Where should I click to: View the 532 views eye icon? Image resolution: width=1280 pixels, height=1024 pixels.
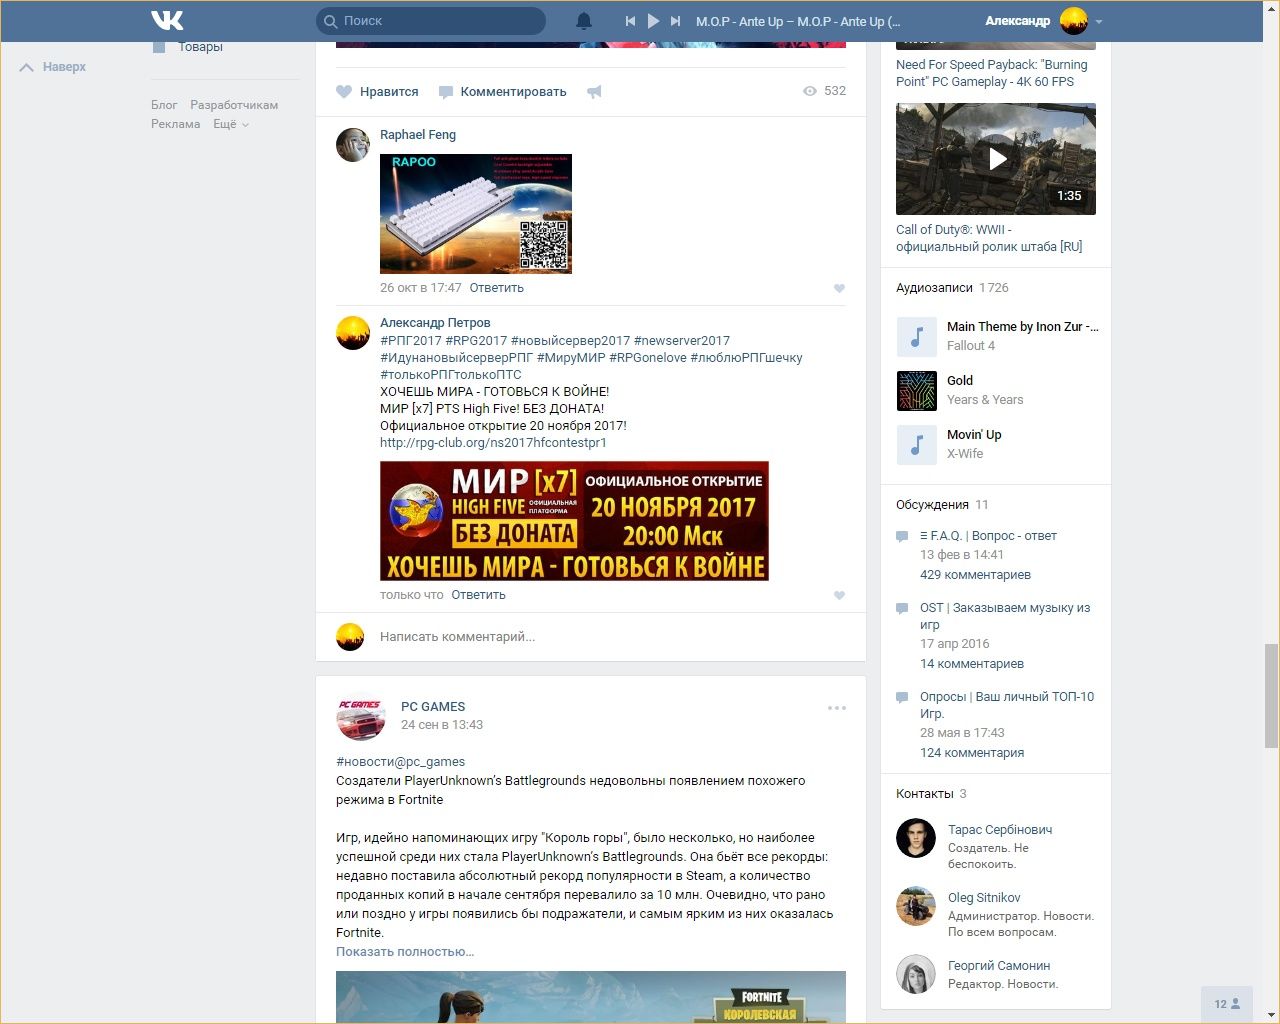[x=810, y=91]
